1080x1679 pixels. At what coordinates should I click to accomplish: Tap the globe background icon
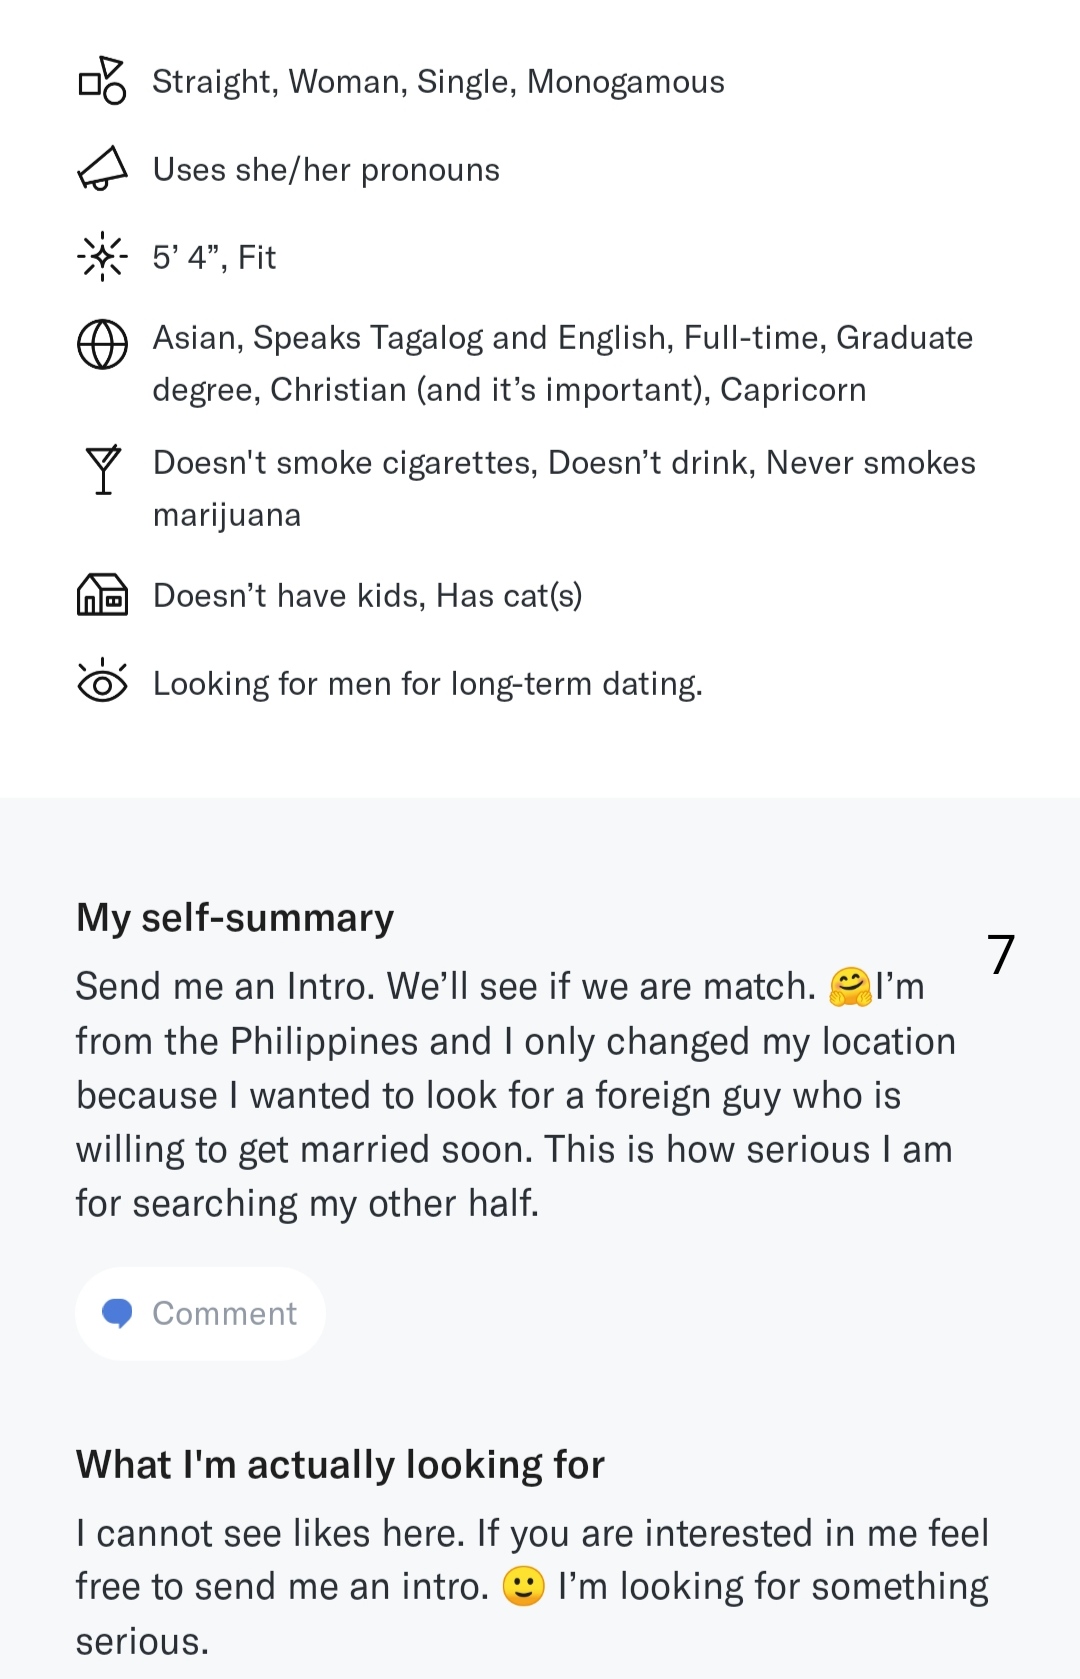tap(102, 345)
